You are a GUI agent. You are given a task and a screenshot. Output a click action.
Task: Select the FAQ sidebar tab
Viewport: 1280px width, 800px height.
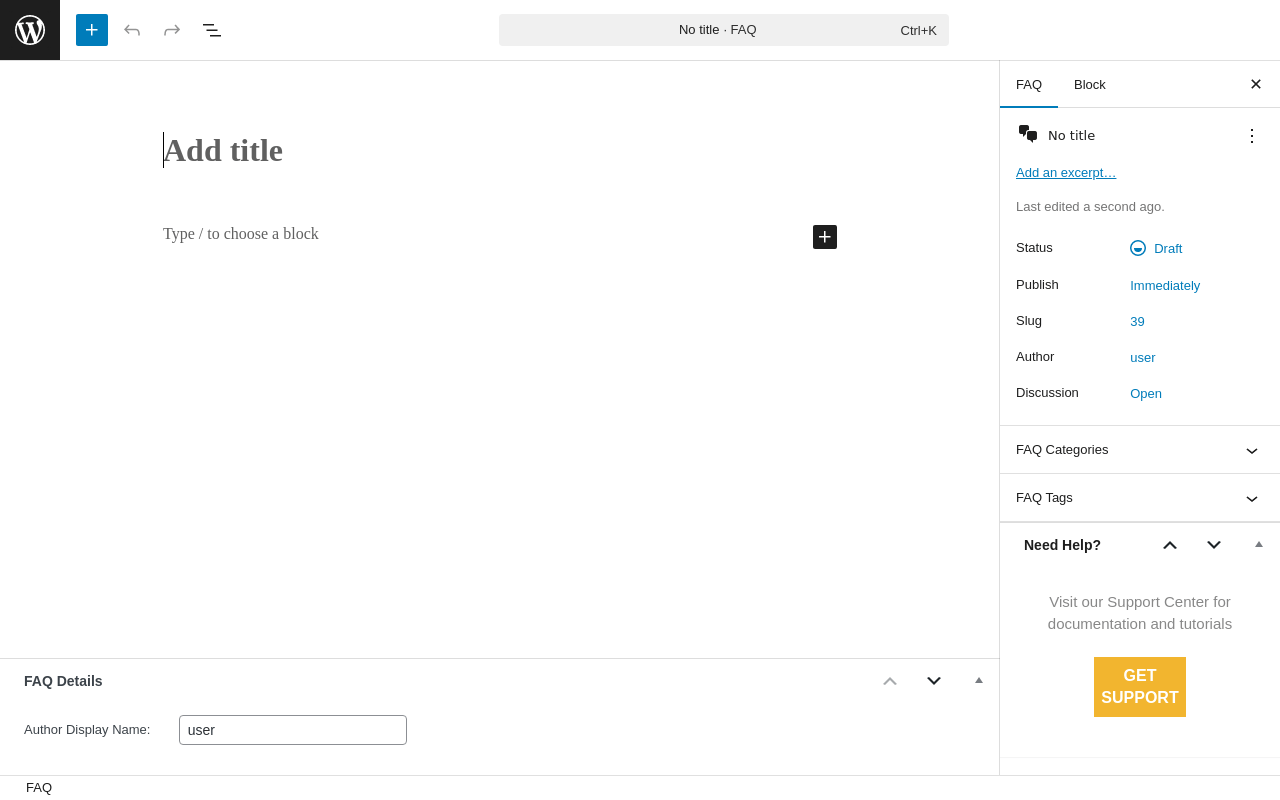[1029, 85]
